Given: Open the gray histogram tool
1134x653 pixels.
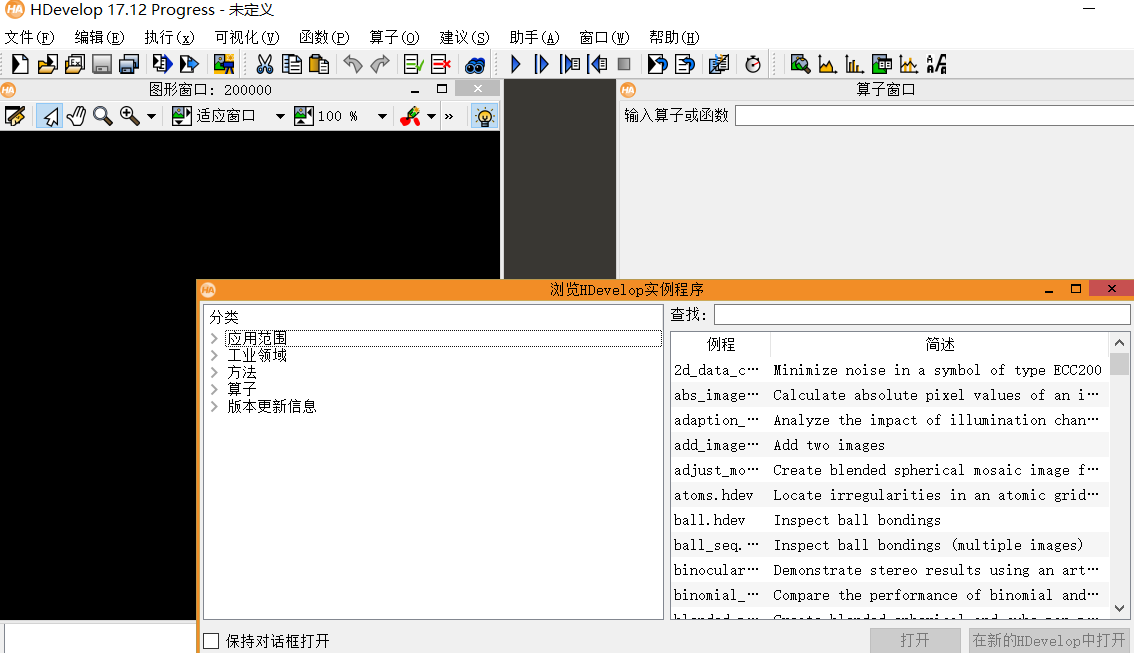Looking at the screenshot, I should 826,64.
